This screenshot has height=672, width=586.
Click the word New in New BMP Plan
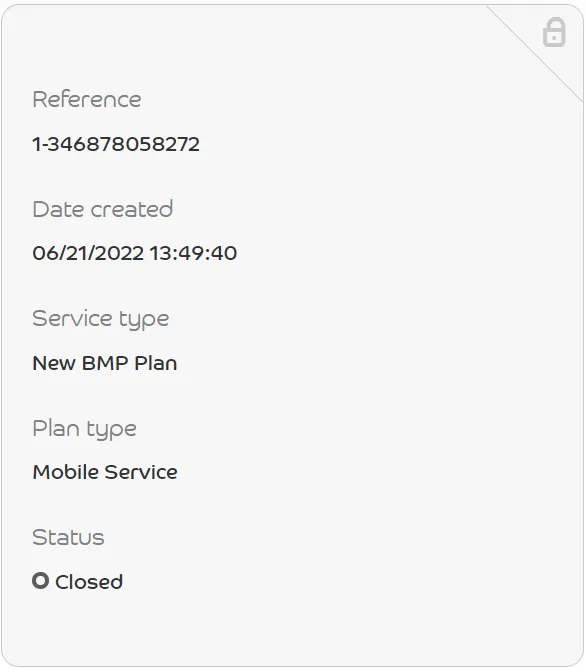pos(54,363)
